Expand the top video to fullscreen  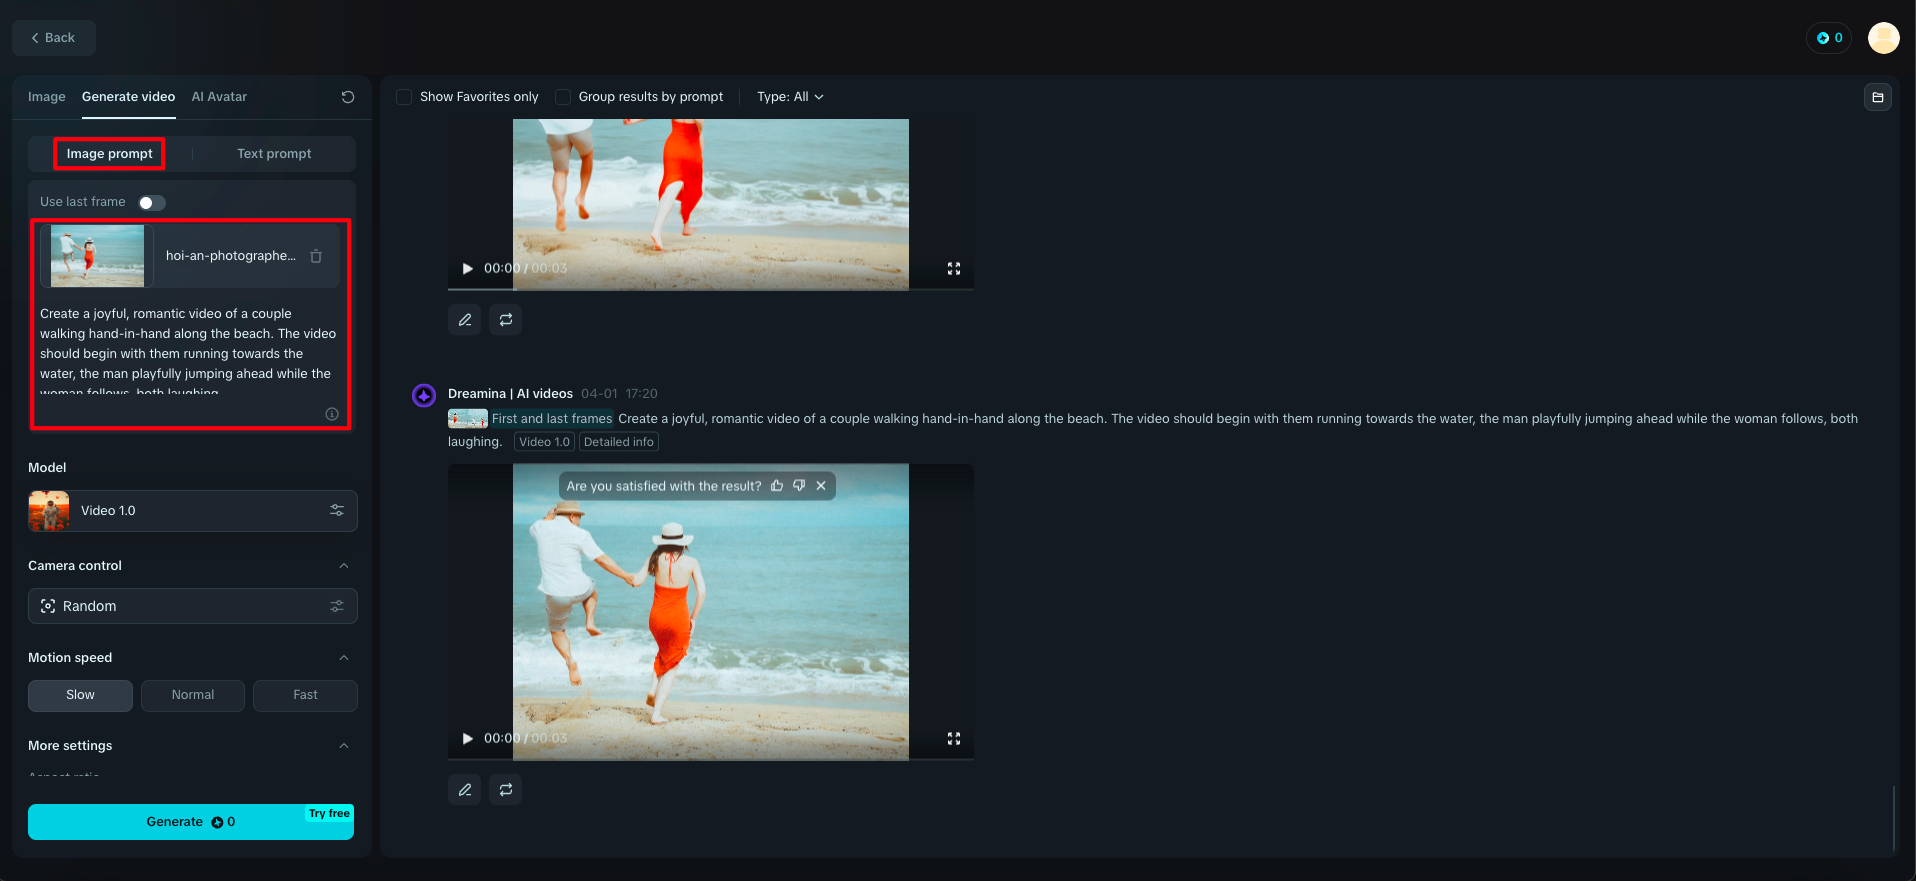click(x=954, y=269)
